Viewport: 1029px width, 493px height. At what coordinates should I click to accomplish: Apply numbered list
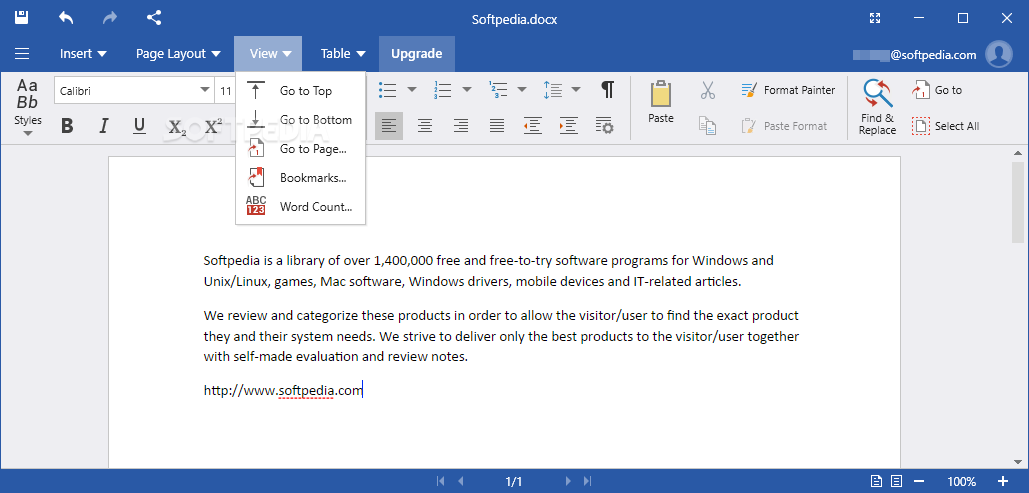click(443, 90)
